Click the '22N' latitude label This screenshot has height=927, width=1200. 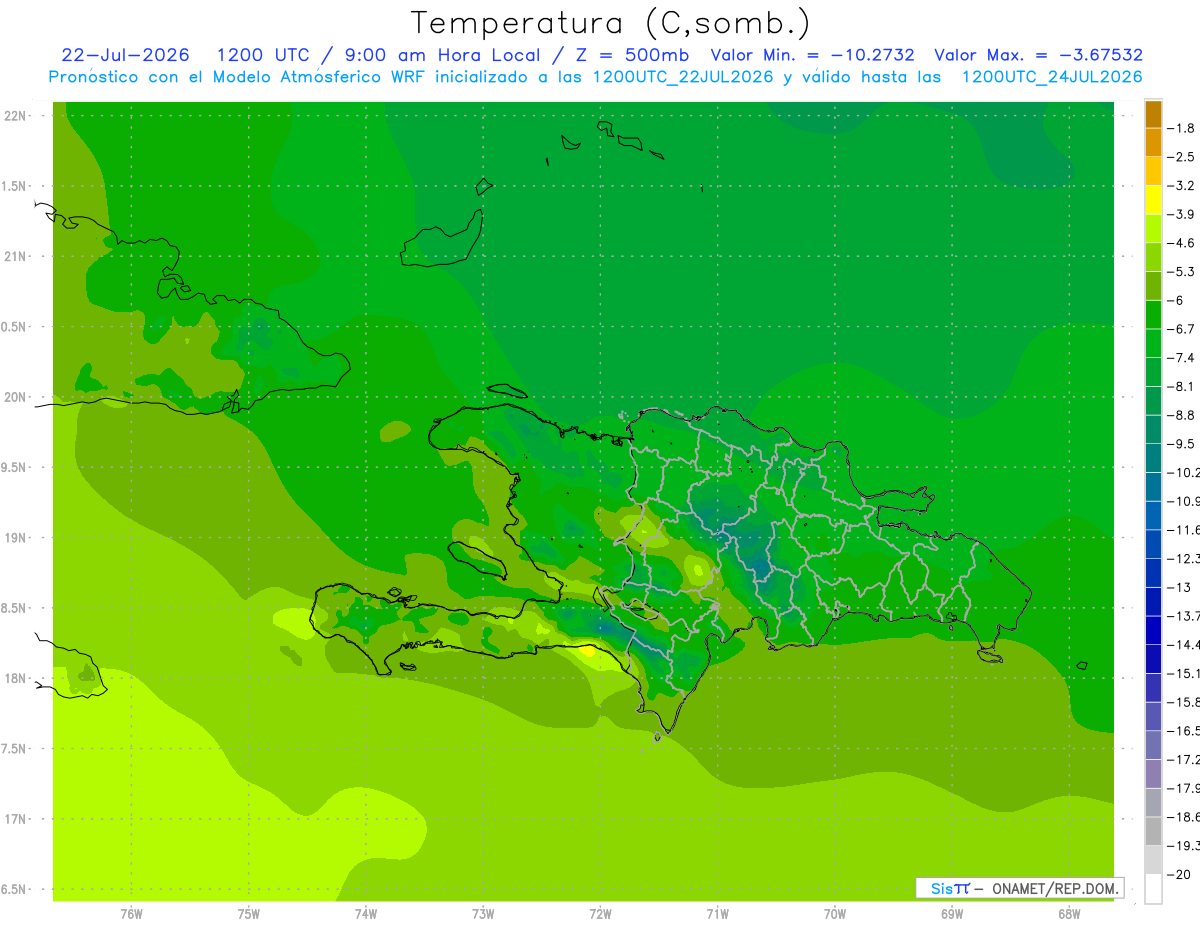click(x=15, y=116)
